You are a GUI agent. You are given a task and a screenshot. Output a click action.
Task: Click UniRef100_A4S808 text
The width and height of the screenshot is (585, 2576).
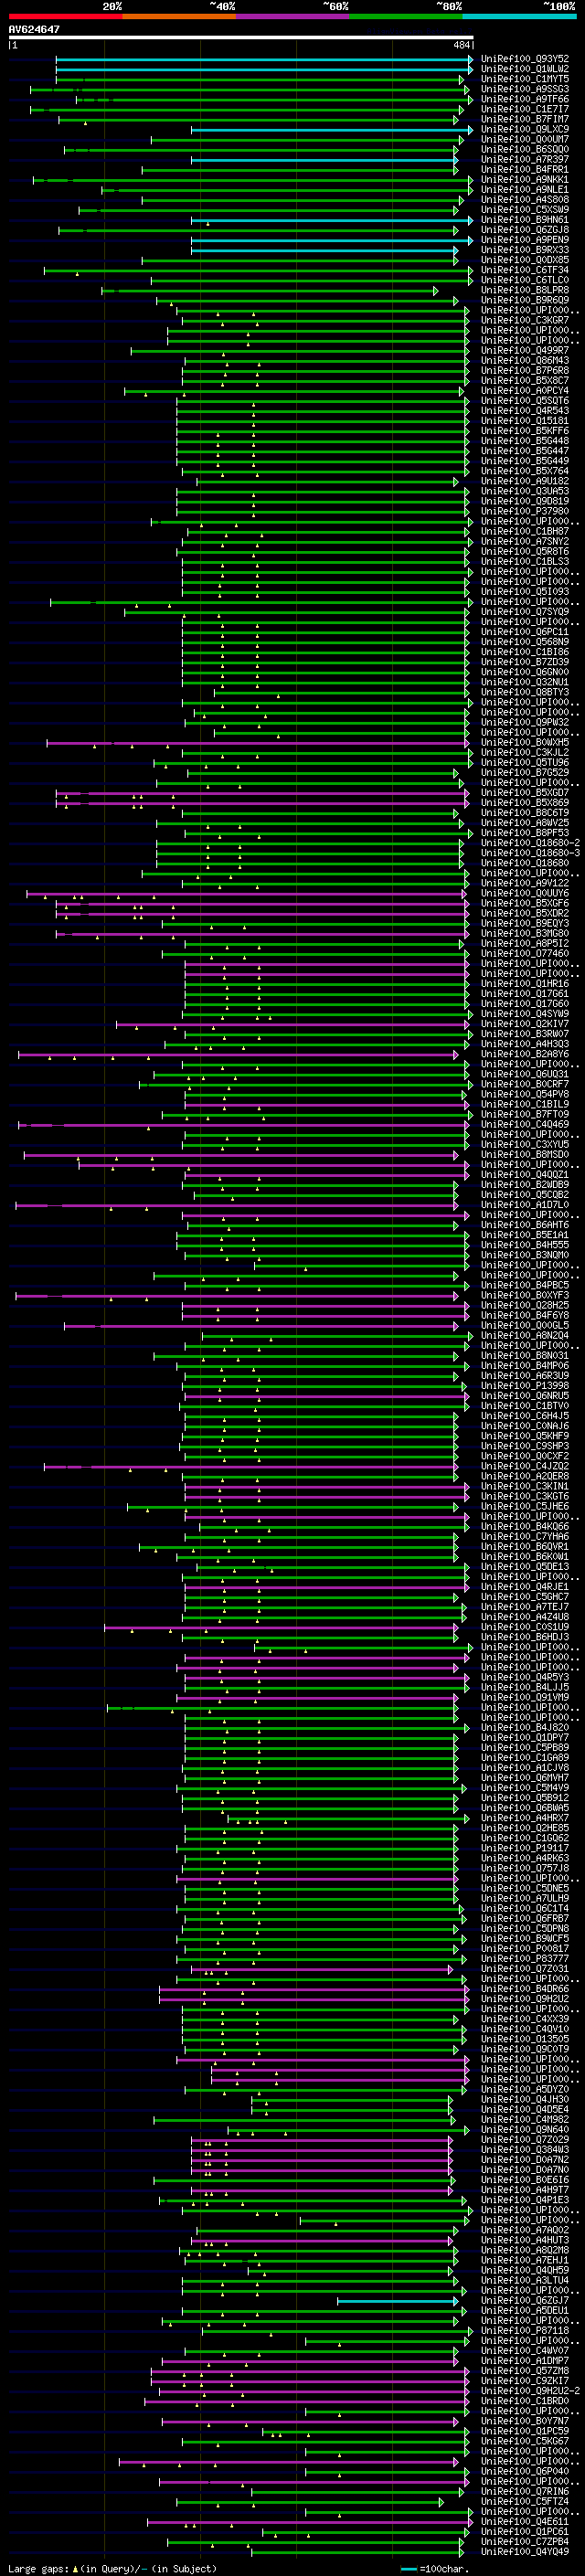525,200
